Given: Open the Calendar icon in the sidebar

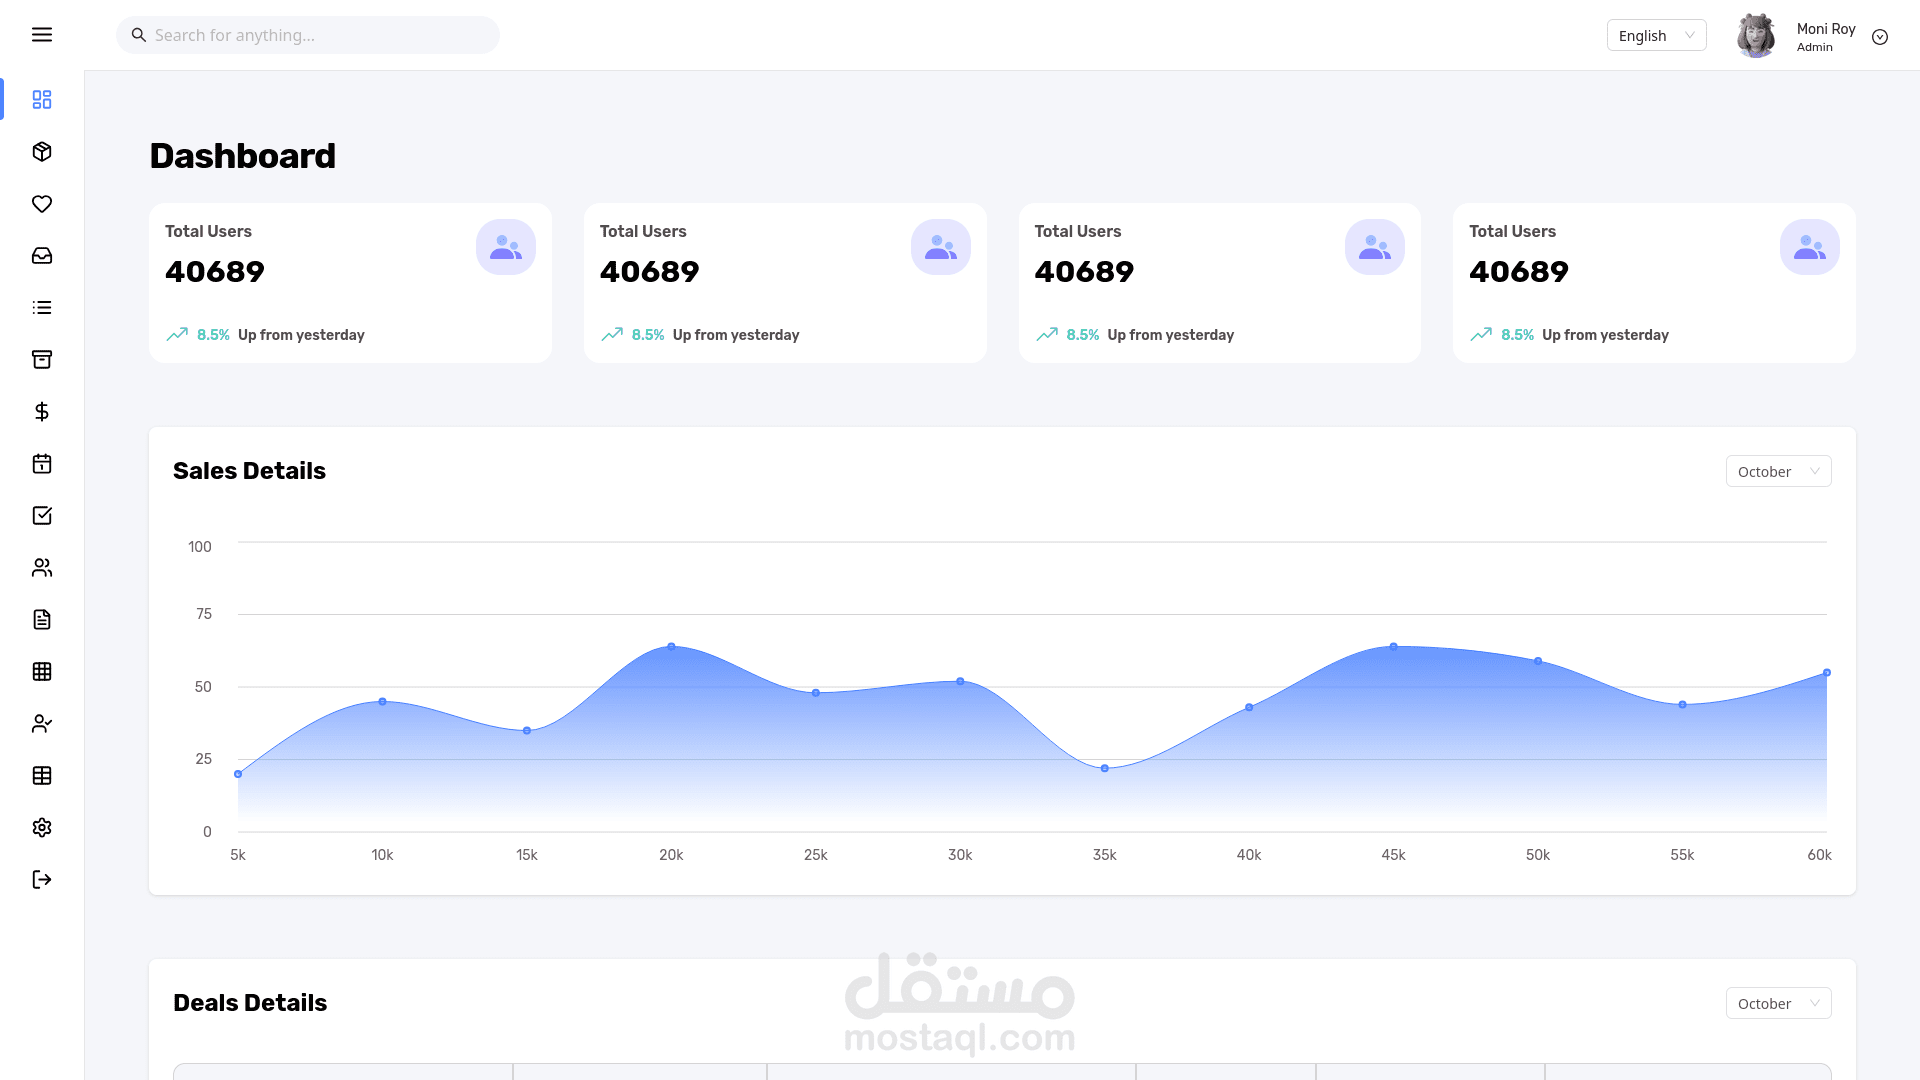Looking at the screenshot, I should click(42, 463).
